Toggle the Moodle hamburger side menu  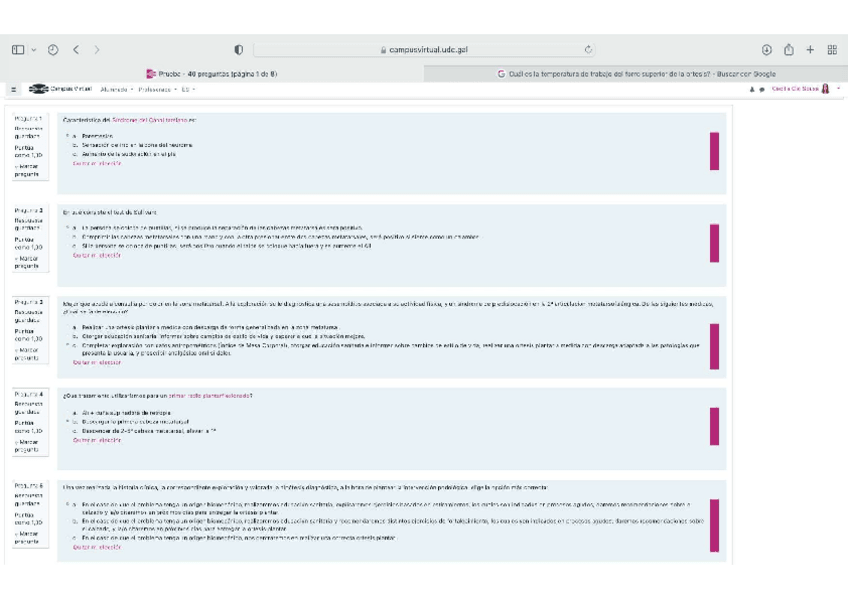click(x=14, y=89)
